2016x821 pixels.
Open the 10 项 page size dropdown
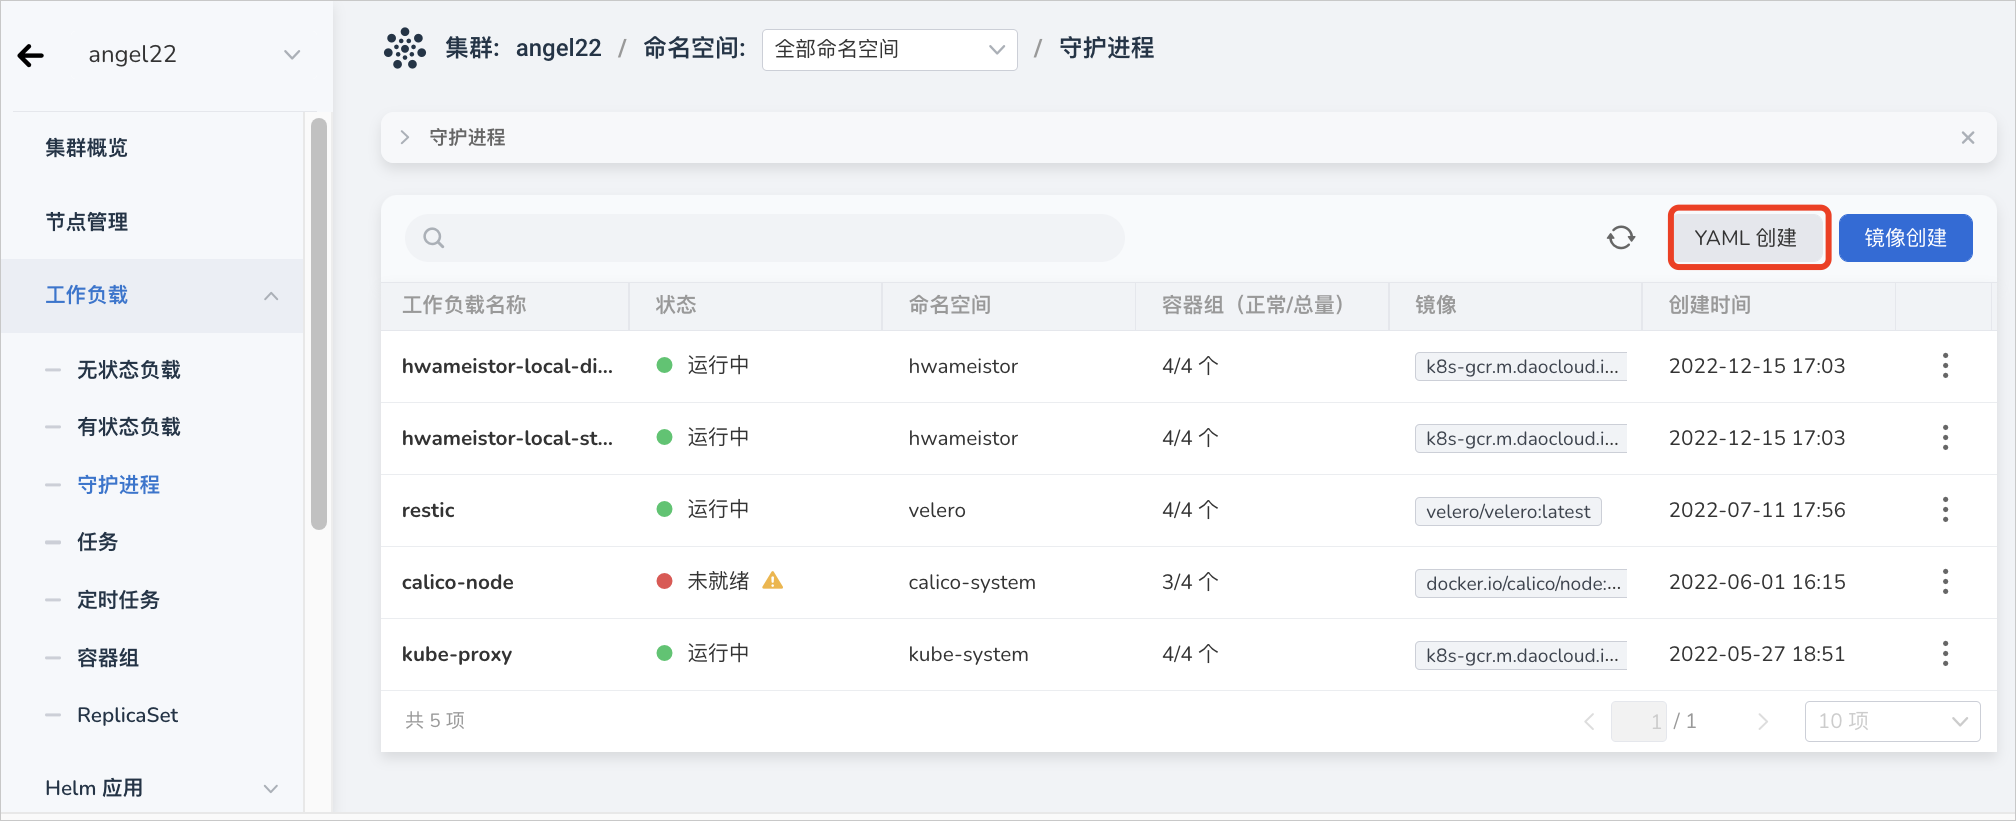(1892, 721)
